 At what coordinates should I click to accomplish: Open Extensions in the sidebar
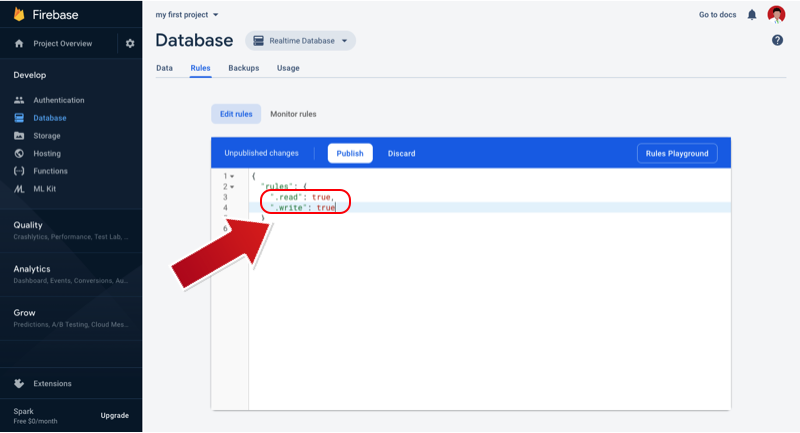pyautogui.click(x=52, y=383)
